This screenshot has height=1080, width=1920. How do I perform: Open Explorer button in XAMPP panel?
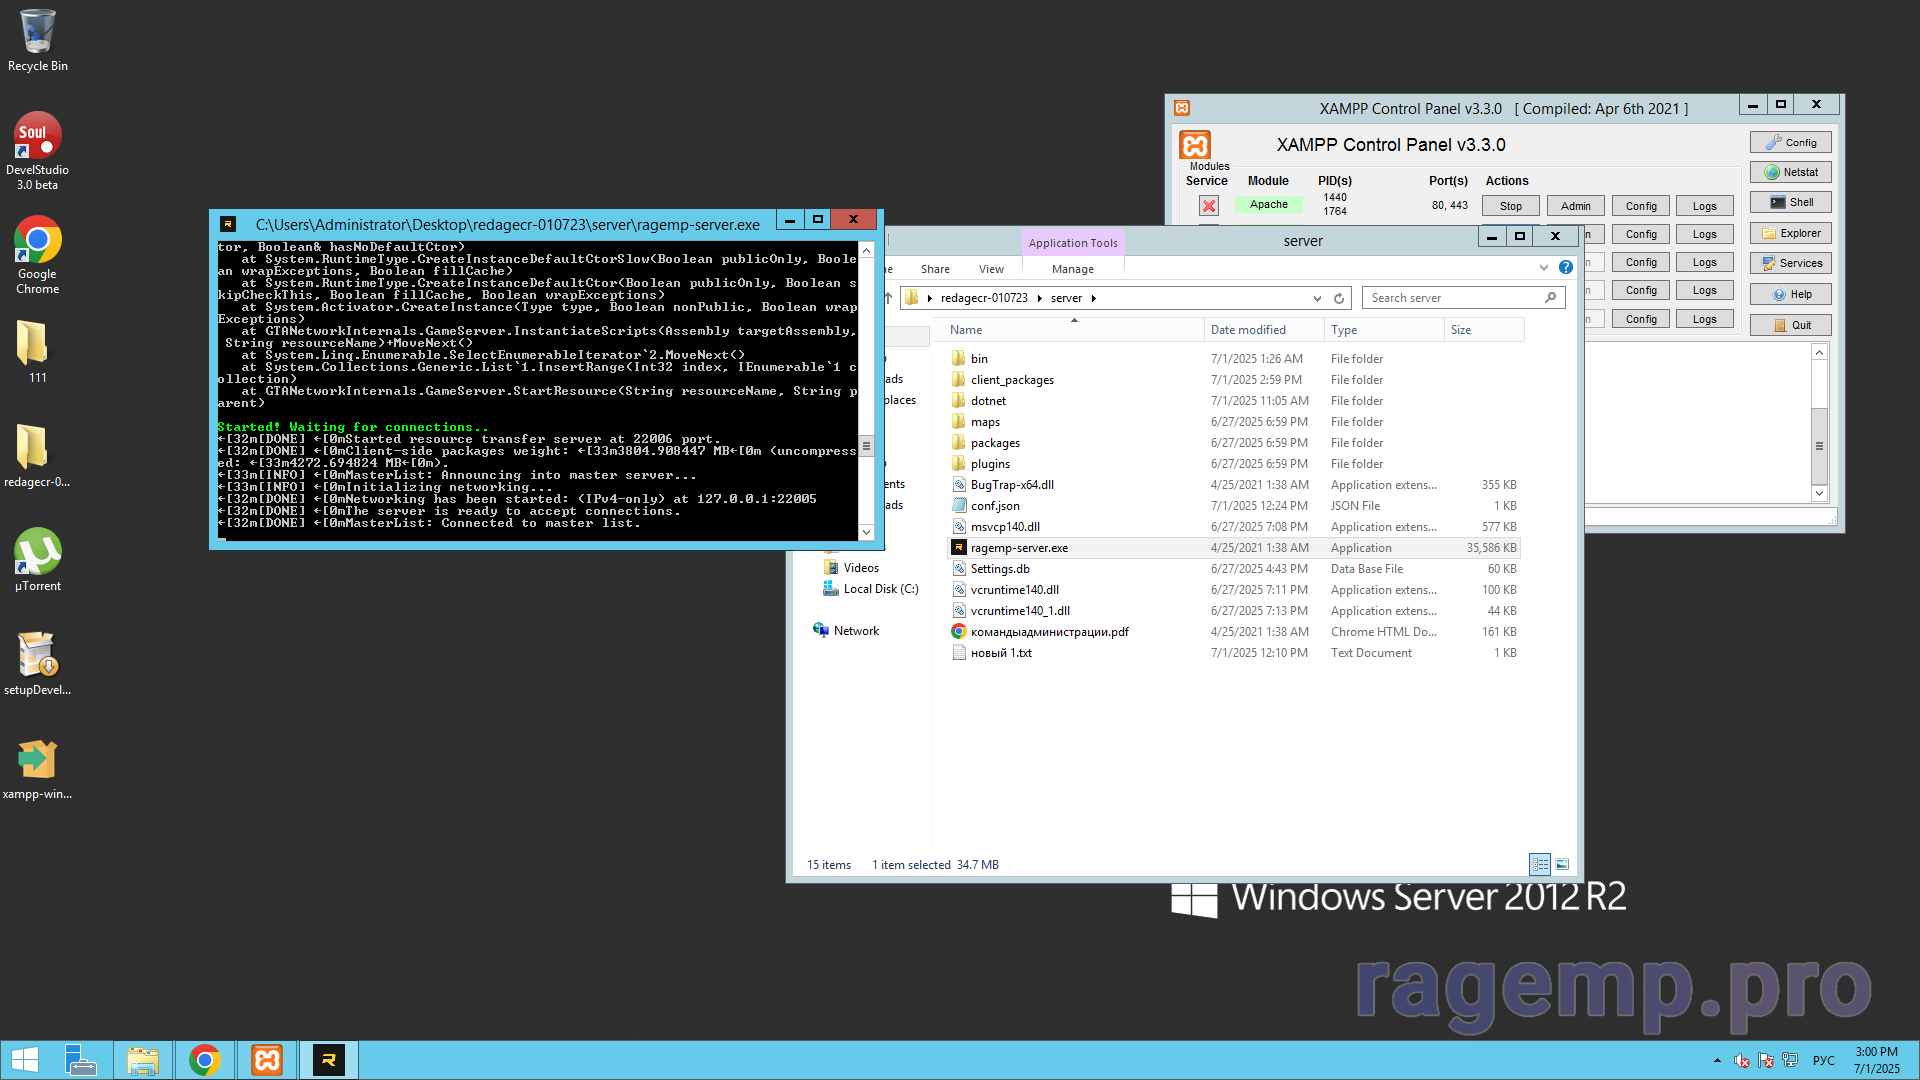(1791, 233)
